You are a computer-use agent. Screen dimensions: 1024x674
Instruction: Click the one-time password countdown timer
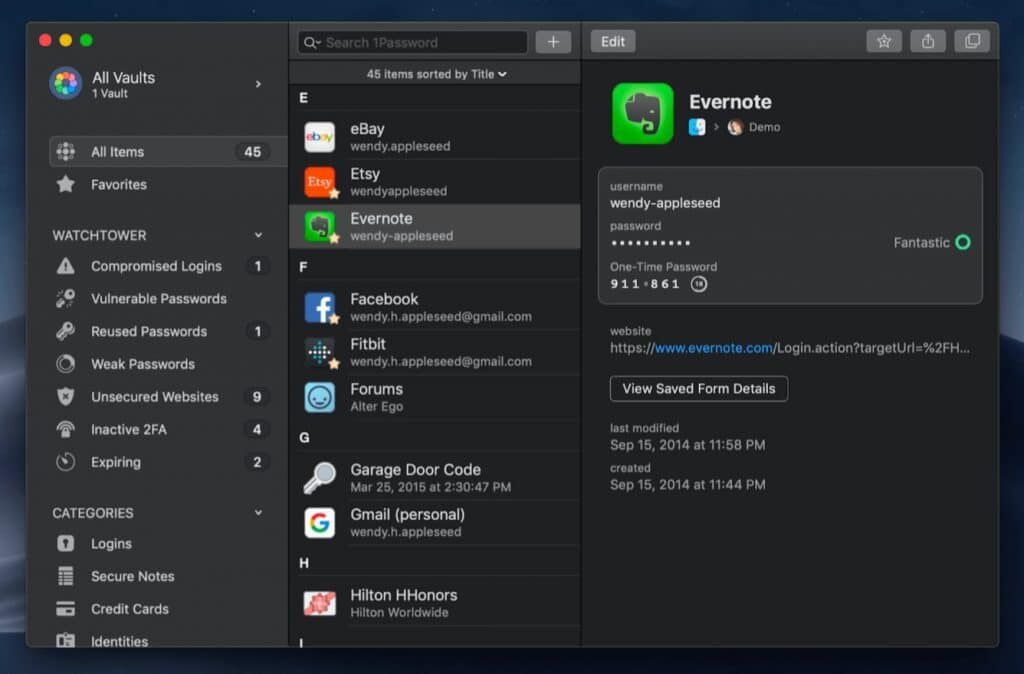click(699, 284)
